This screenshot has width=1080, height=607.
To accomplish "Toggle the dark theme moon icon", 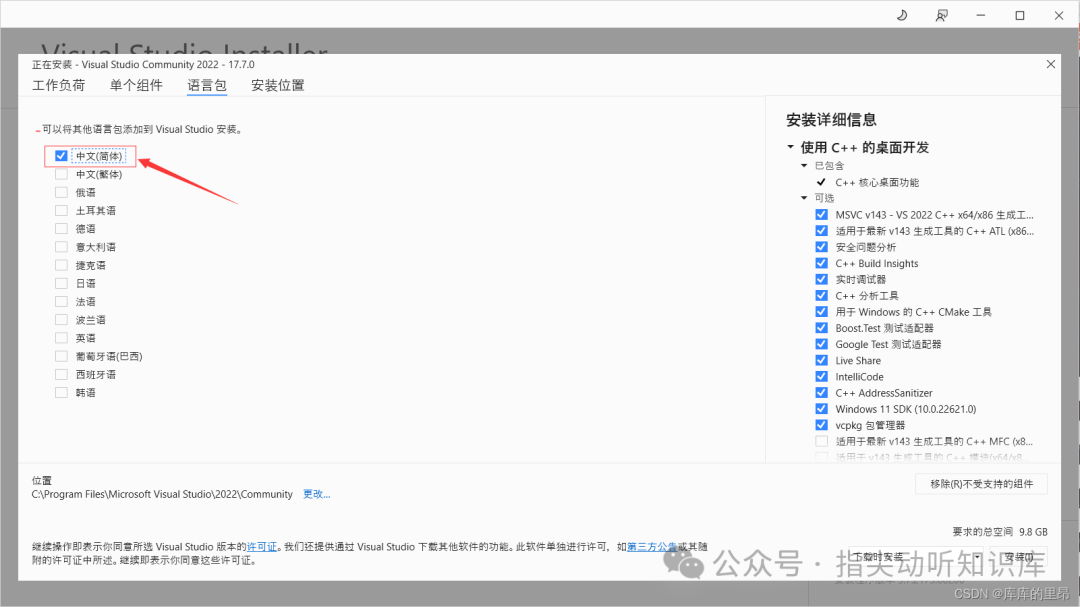I will click(x=902, y=15).
